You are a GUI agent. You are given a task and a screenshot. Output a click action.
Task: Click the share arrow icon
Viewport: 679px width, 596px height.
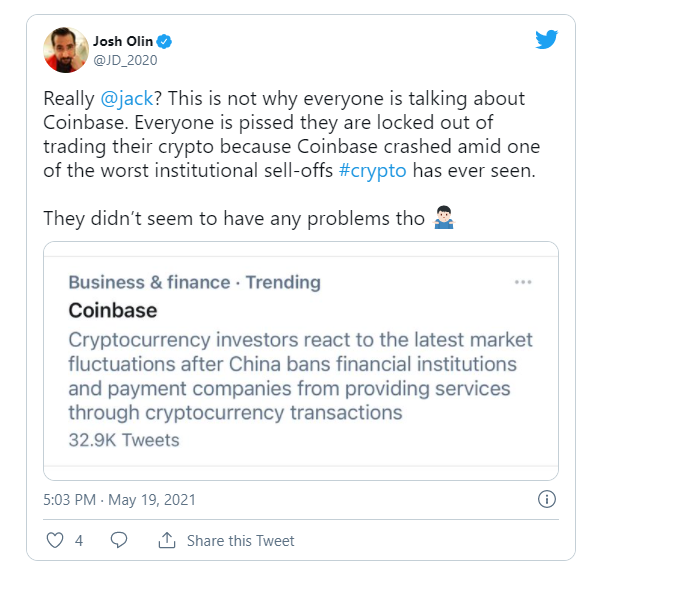166,540
